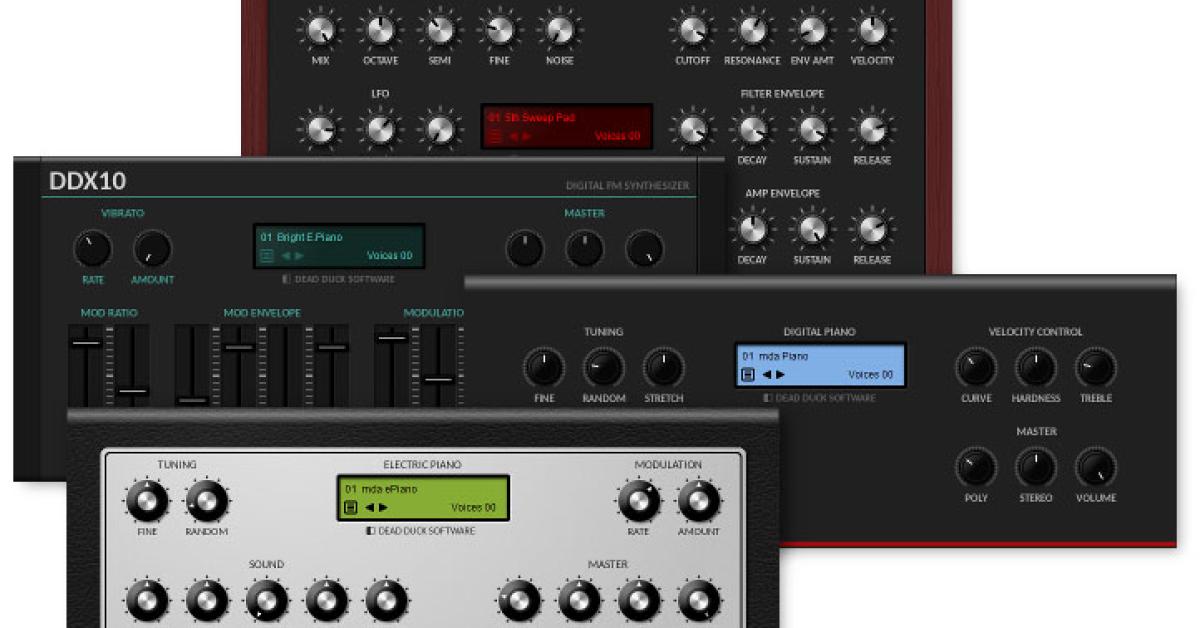Image resolution: width=1200 pixels, height=628 pixels.
Task: Click Dead Duck Software logo under Digital Piano display
Action: coord(819,398)
